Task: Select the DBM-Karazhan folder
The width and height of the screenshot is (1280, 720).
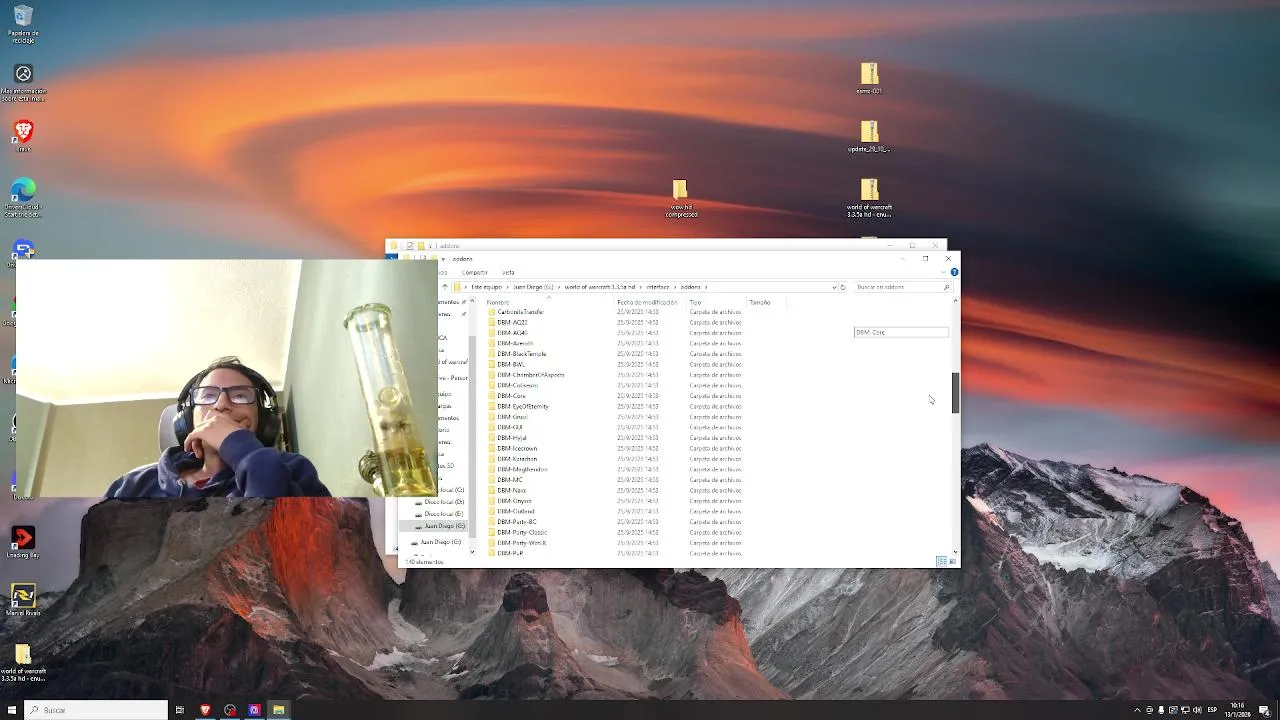Action: pos(517,459)
